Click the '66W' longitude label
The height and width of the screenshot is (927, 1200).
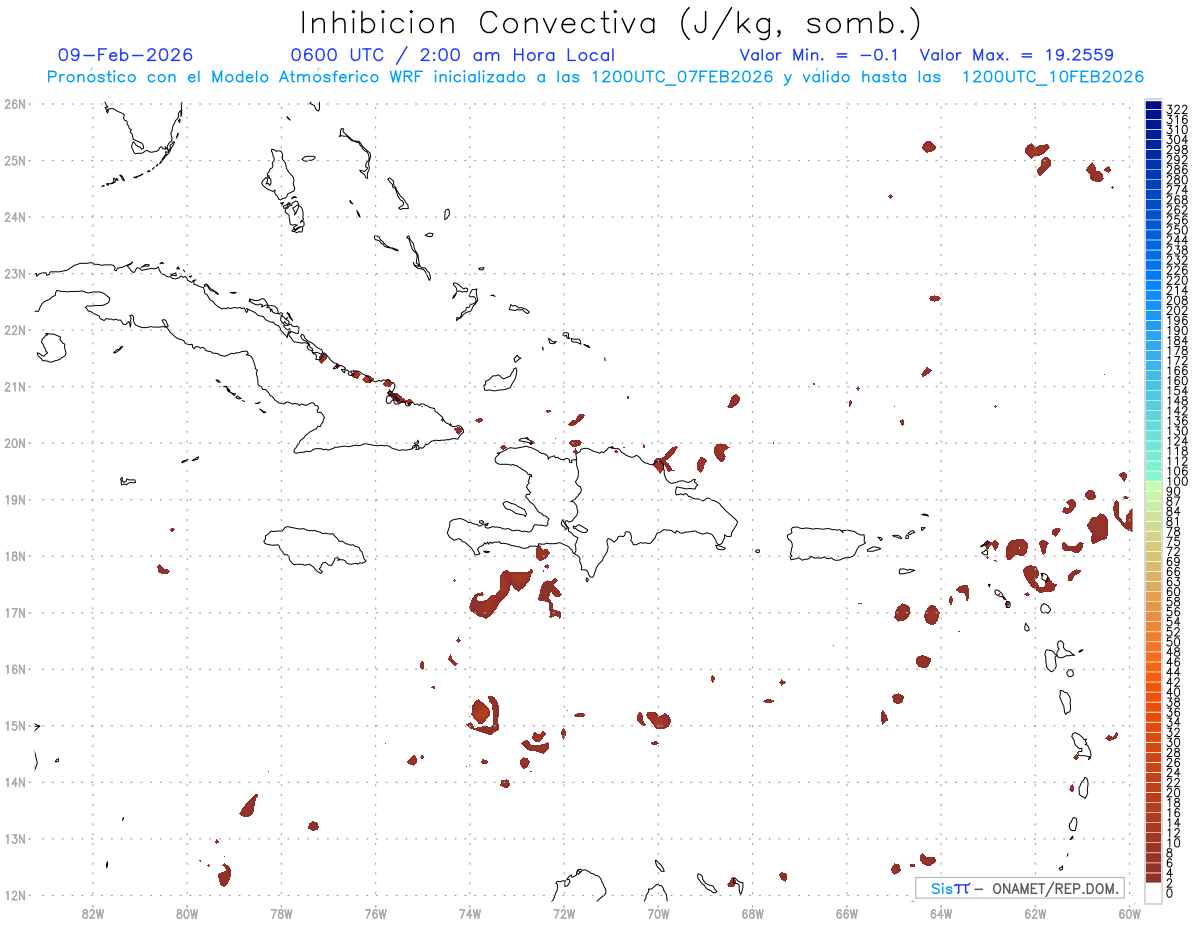click(847, 913)
